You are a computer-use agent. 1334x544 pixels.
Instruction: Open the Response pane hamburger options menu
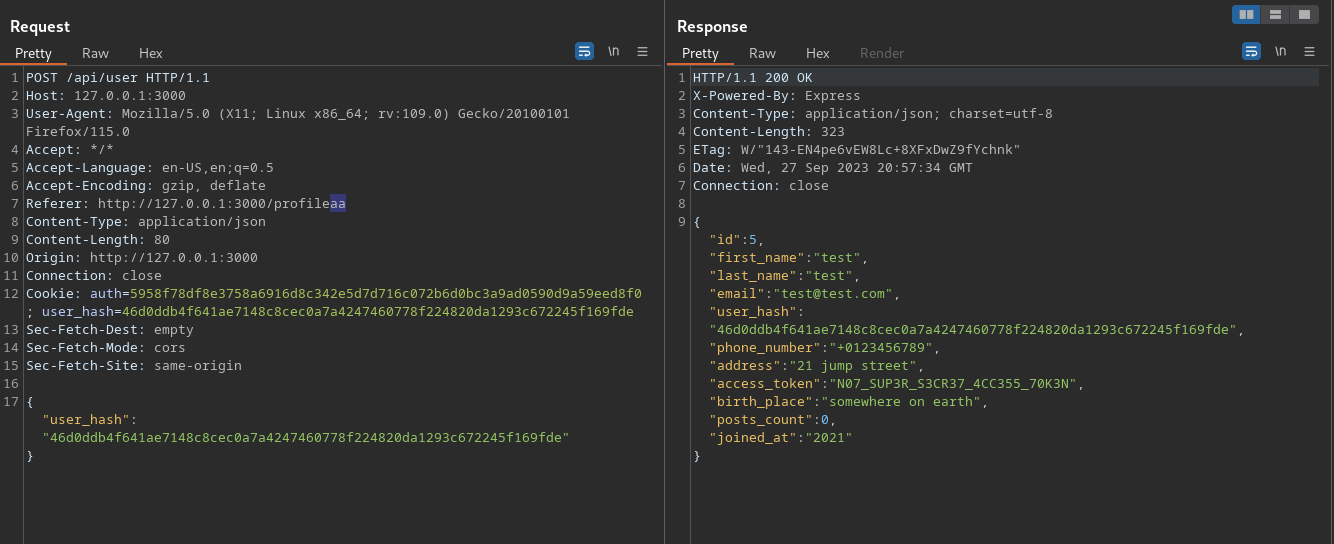point(1309,51)
